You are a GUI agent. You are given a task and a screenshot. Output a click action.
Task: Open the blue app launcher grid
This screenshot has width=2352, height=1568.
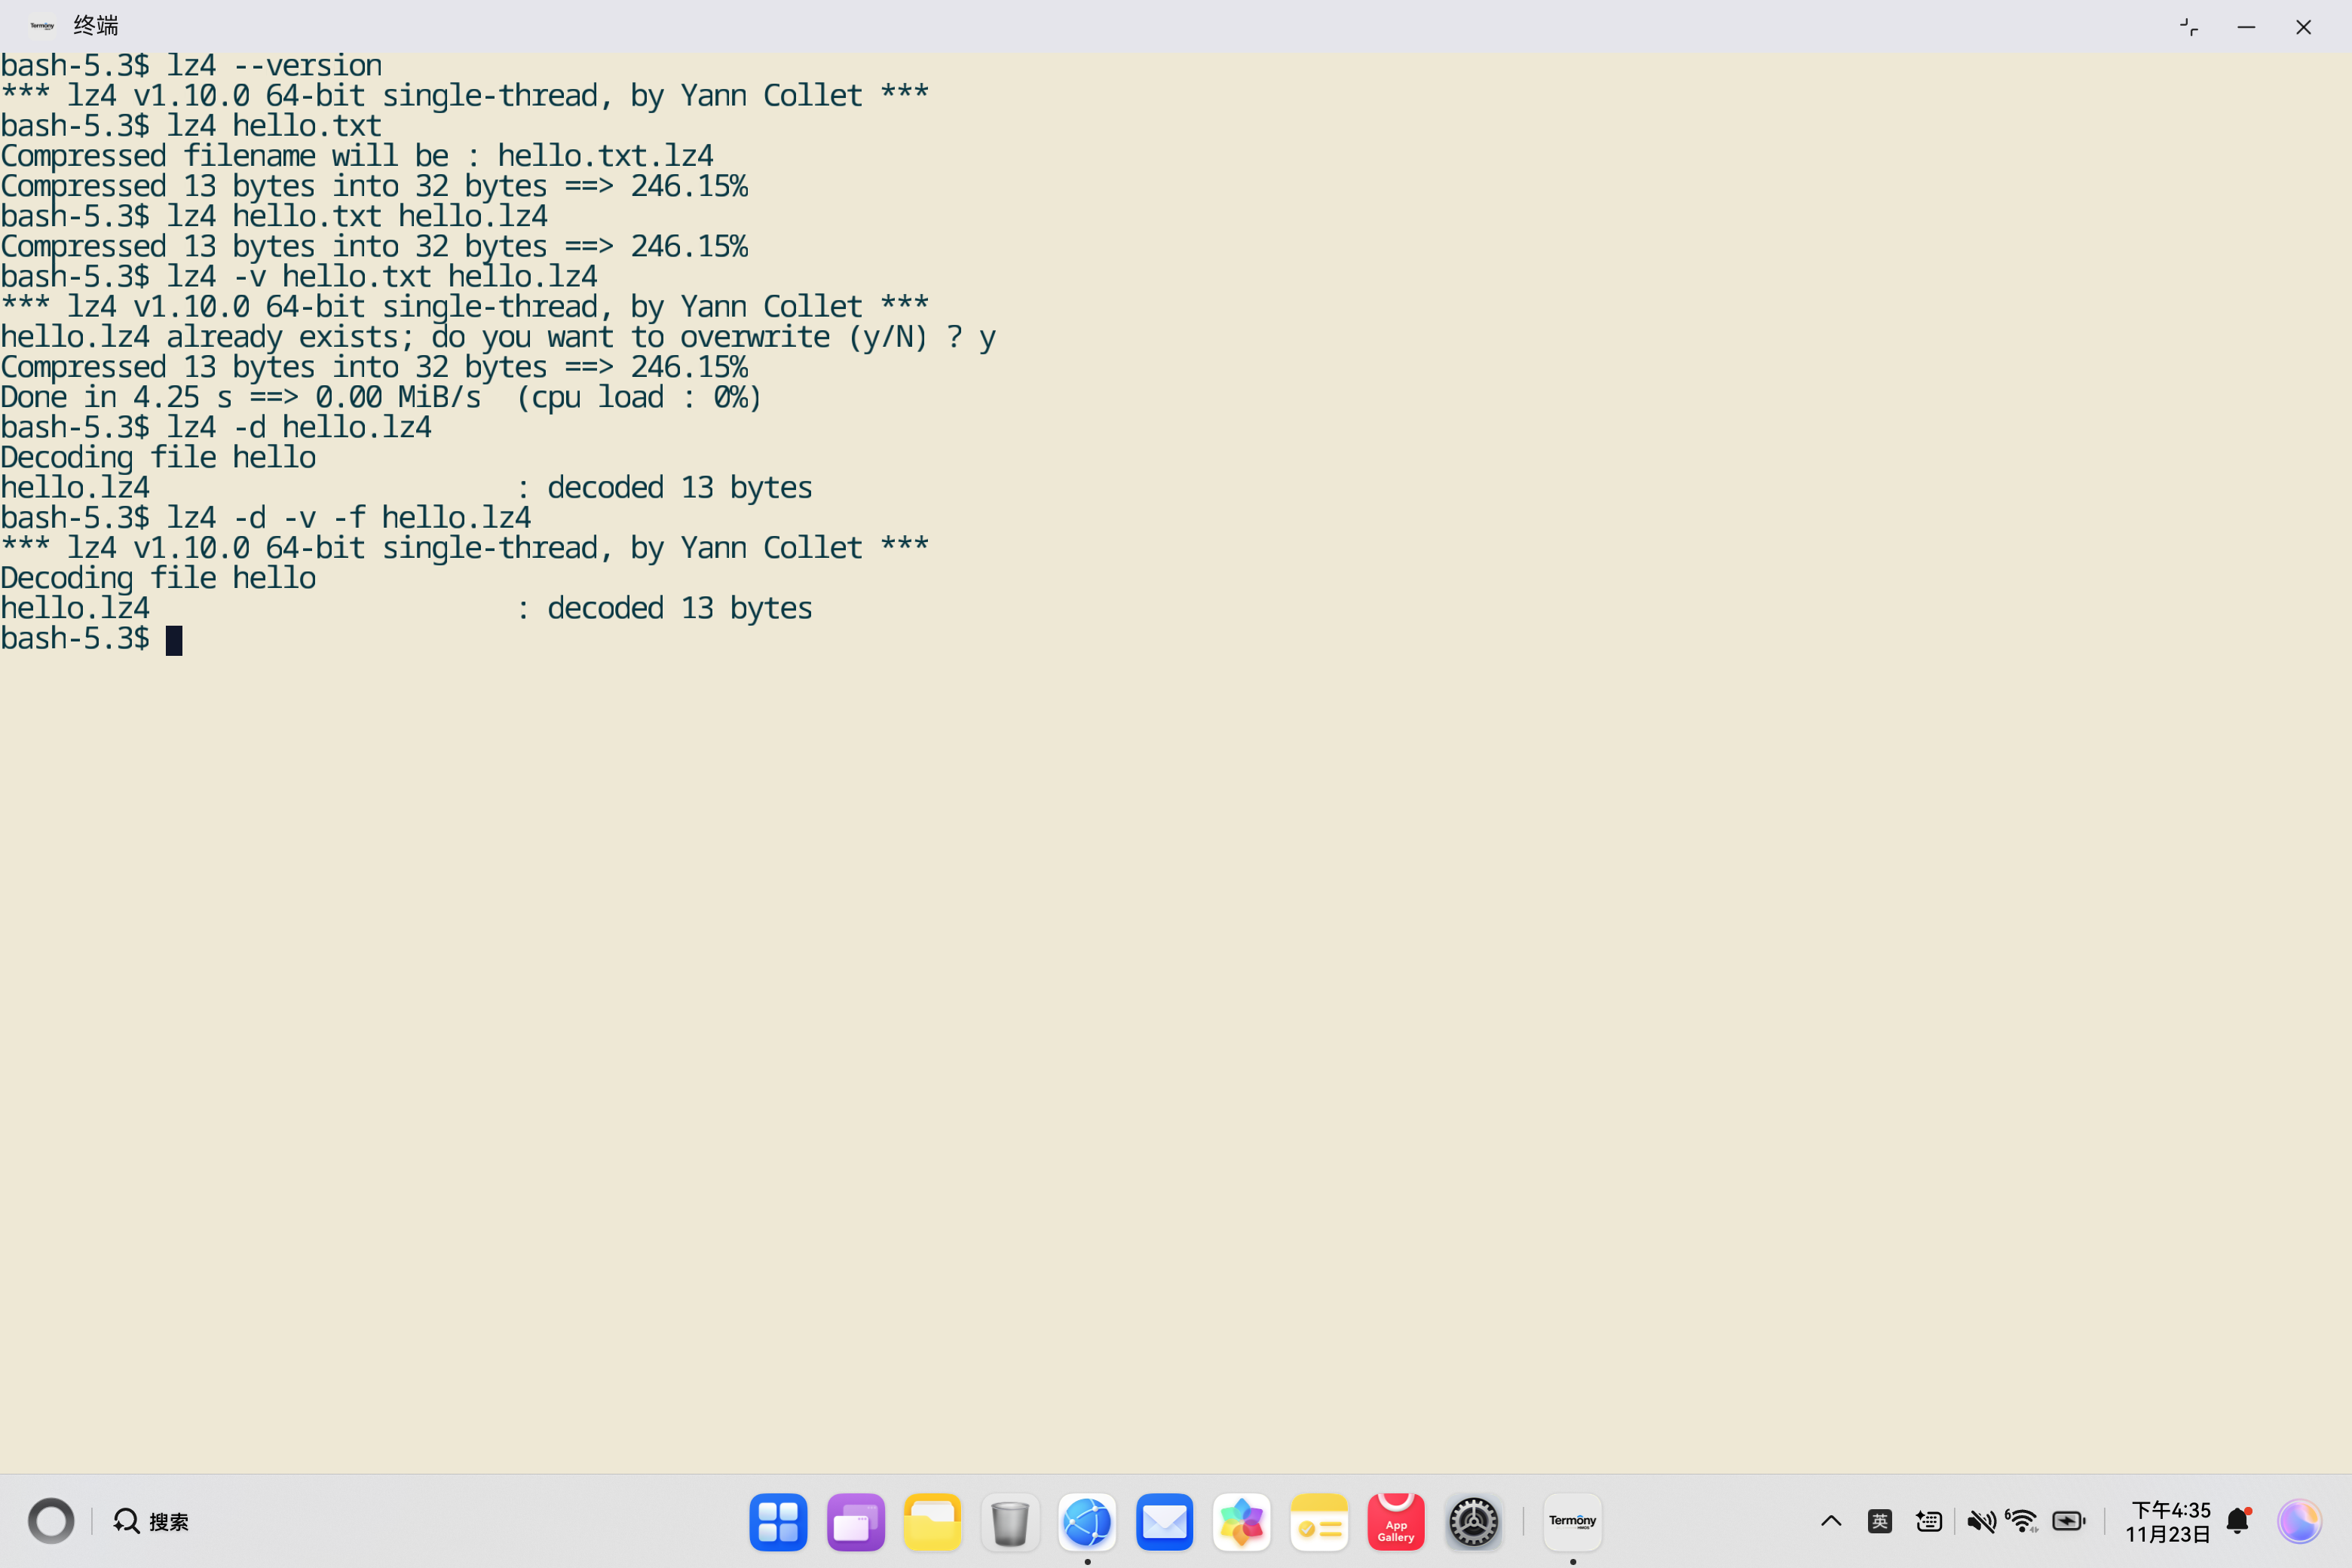point(778,1521)
